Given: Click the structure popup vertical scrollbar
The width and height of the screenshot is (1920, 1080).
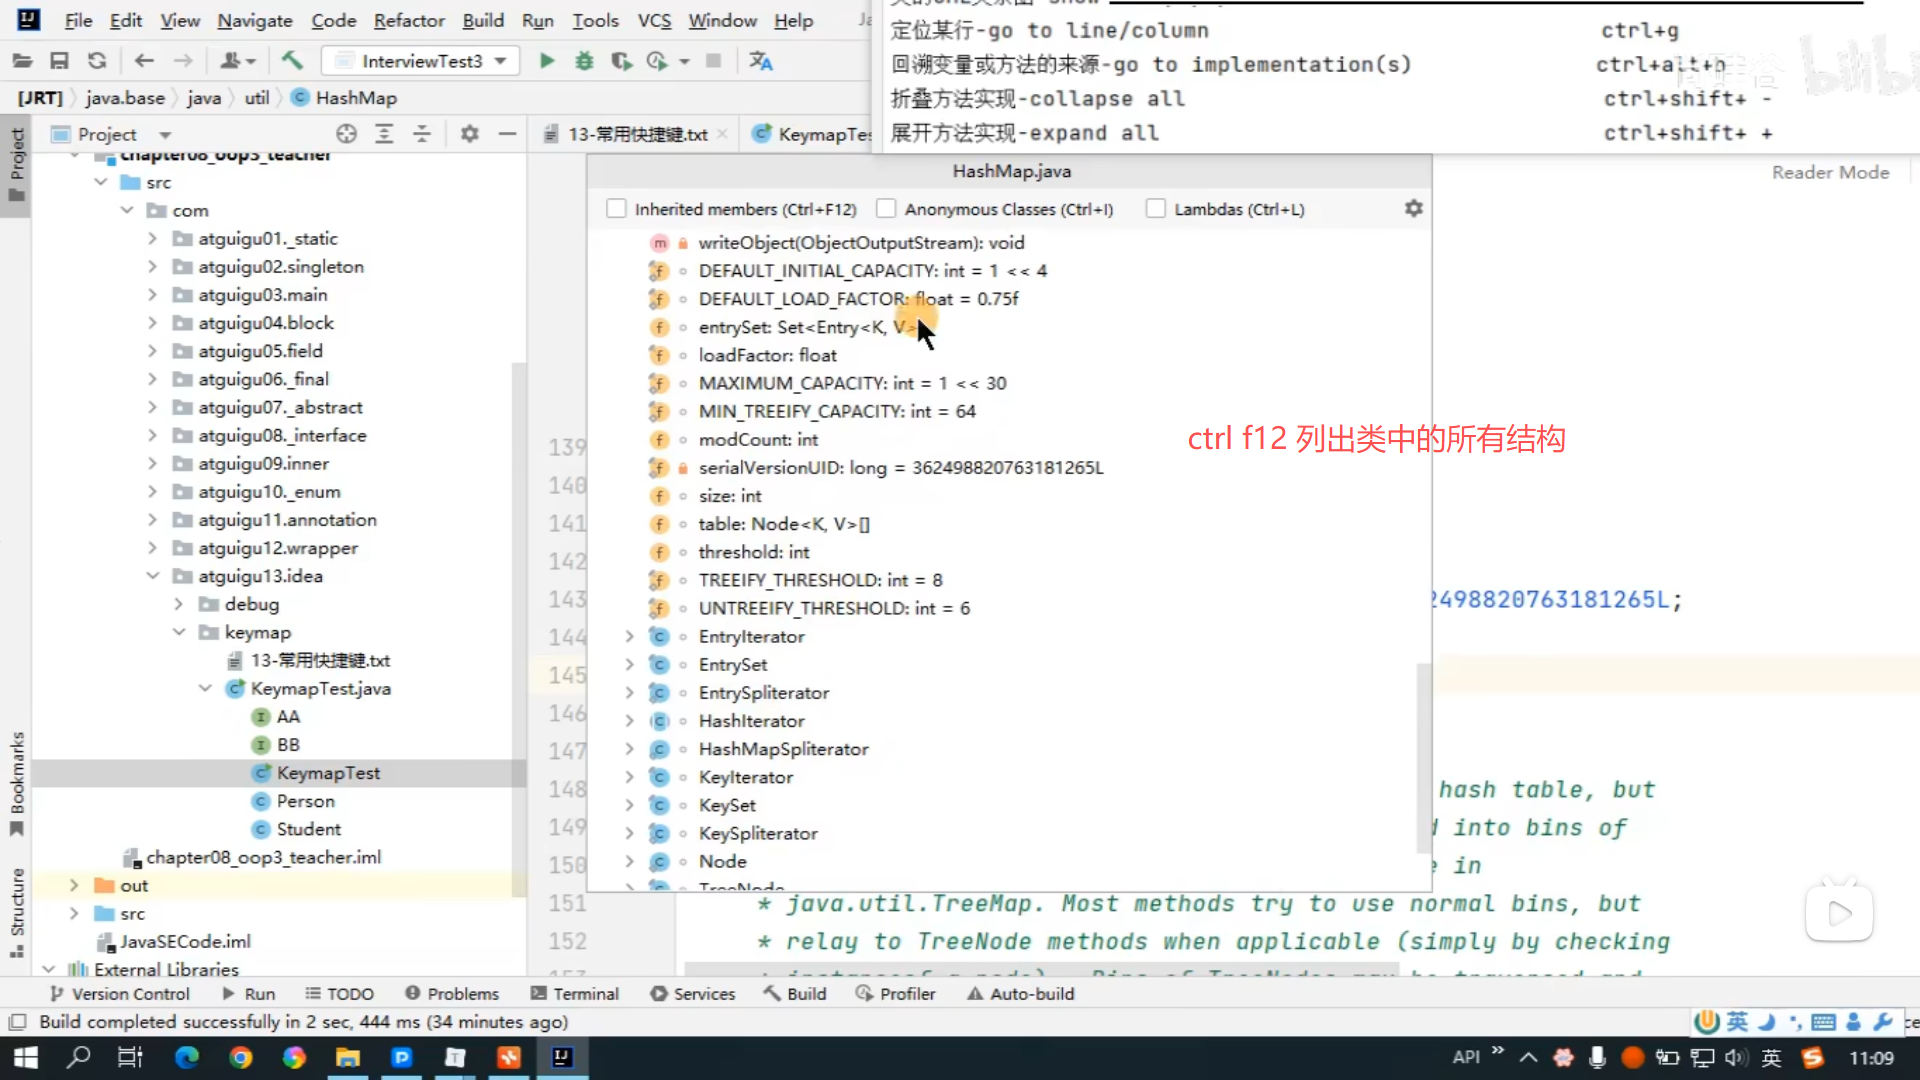Looking at the screenshot, I should coord(1423,758).
